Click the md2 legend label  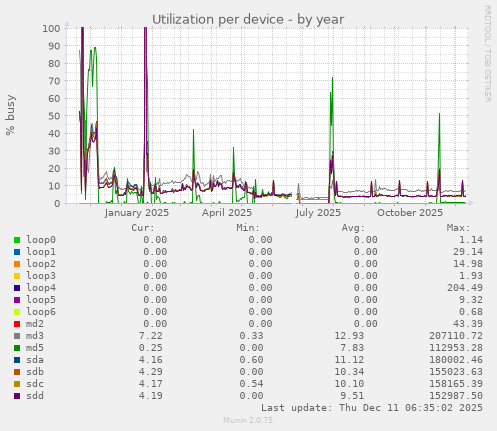pyautogui.click(x=35, y=324)
